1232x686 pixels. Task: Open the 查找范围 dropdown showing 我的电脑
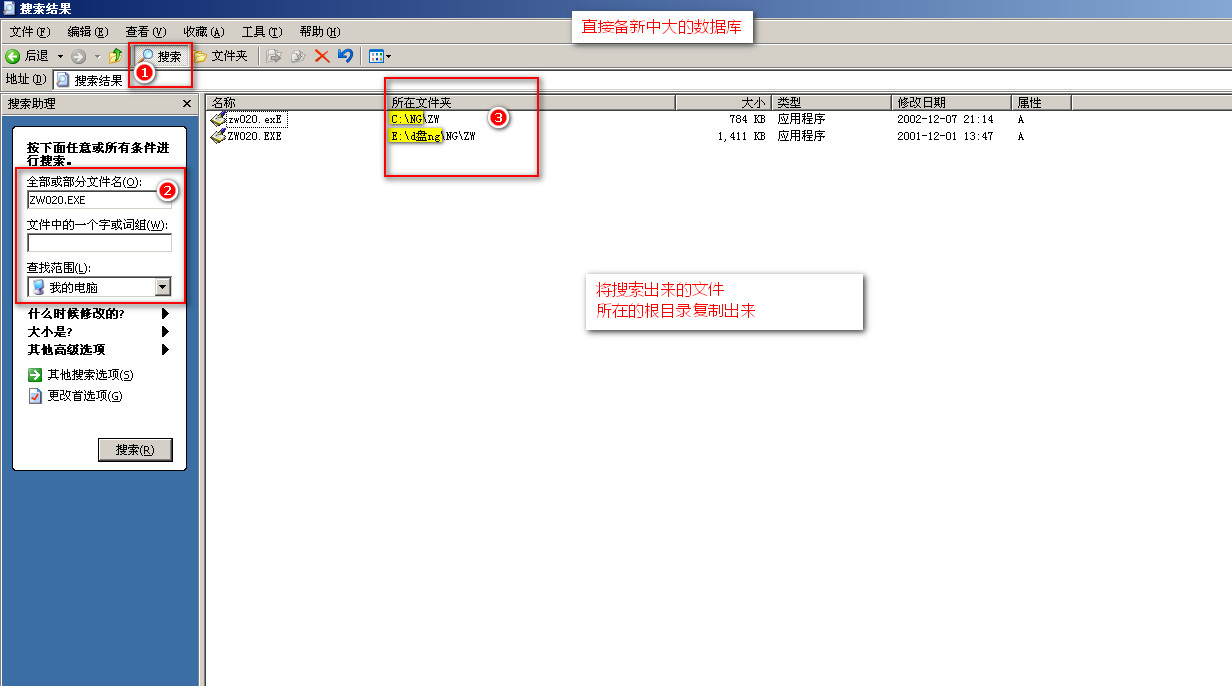click(x=164, y=287)
